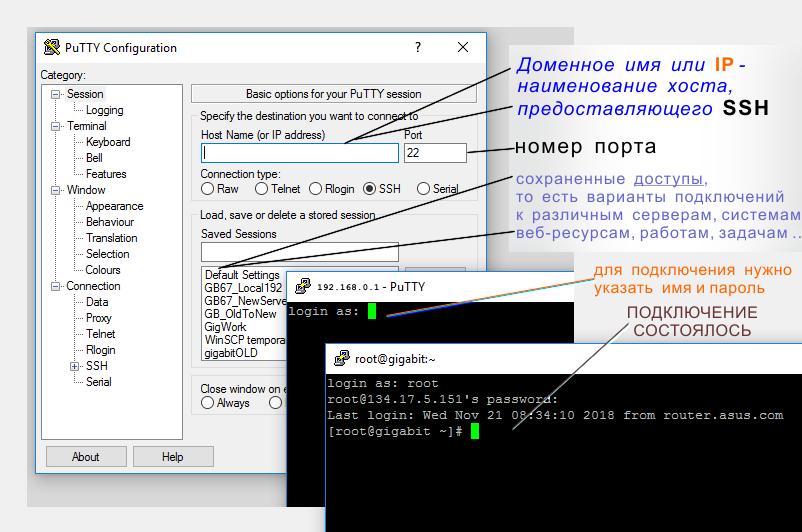Open the Bell category

point(94,158)
